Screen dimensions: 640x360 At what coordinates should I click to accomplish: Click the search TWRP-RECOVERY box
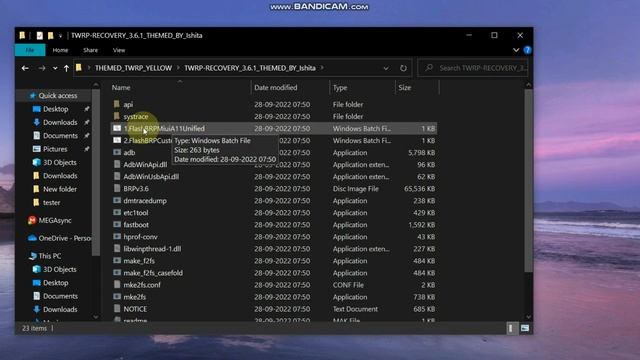[x=474, y=68]
